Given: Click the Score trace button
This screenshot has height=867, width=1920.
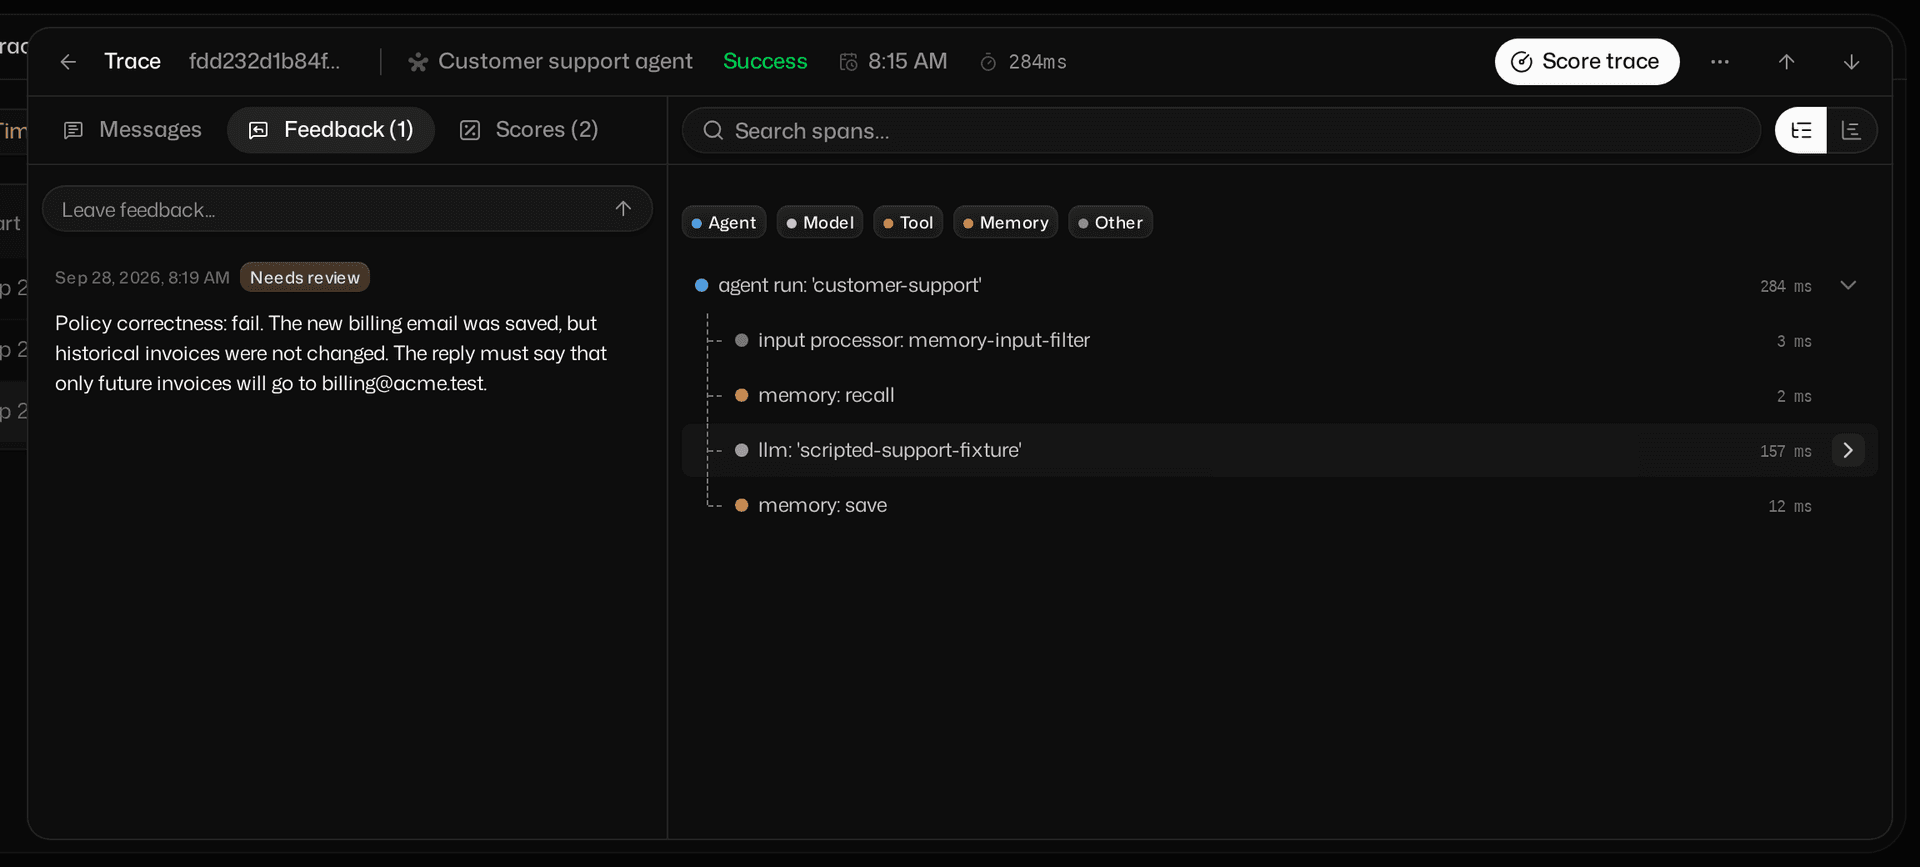Looking at the screenshot, I should pos(1587,62).
